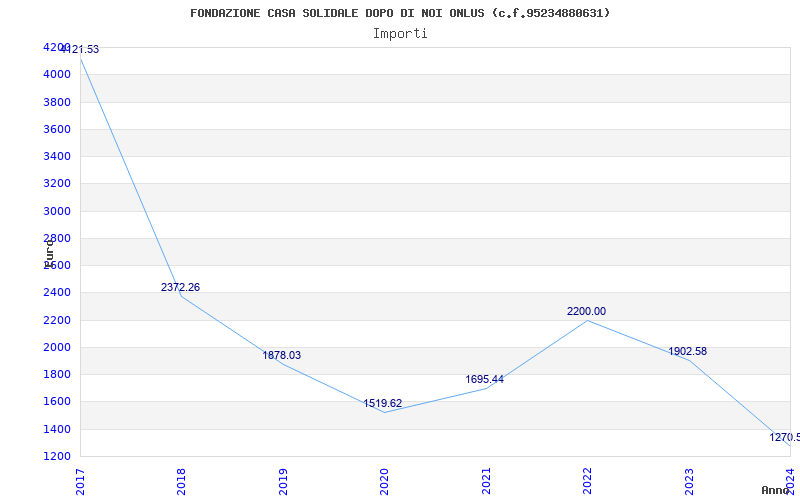The image size is (800, 500).
Task: Select the 2020 x-axis label
Action: (384, 482)
